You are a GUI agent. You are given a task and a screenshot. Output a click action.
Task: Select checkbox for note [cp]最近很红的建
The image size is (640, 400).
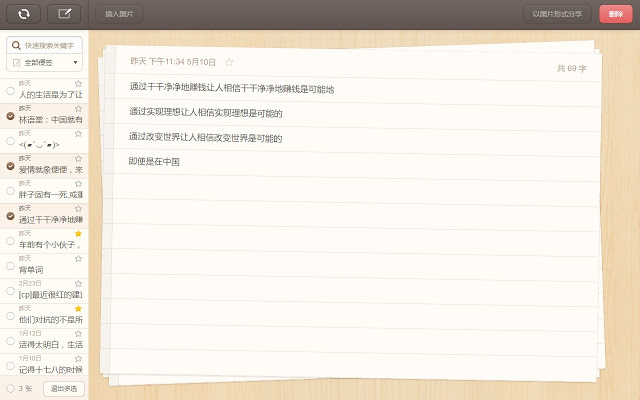tap(11, 291)
